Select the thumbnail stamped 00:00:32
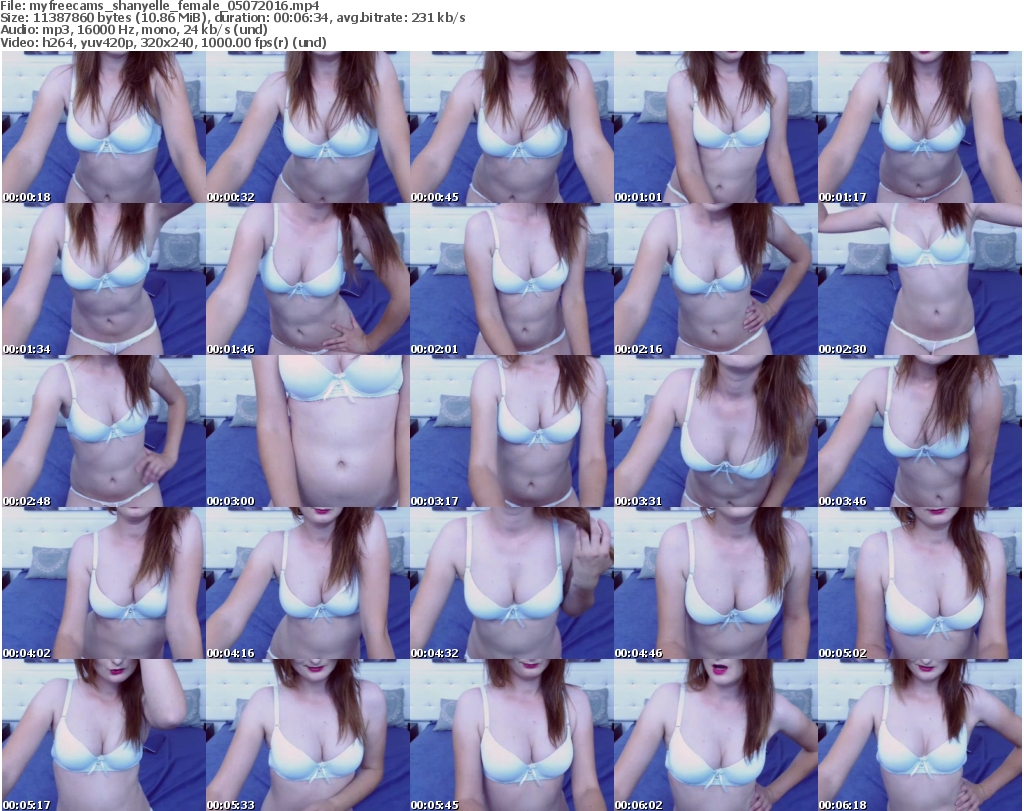The width and height of the screenshot is (1024, 811). pos(308,127)
